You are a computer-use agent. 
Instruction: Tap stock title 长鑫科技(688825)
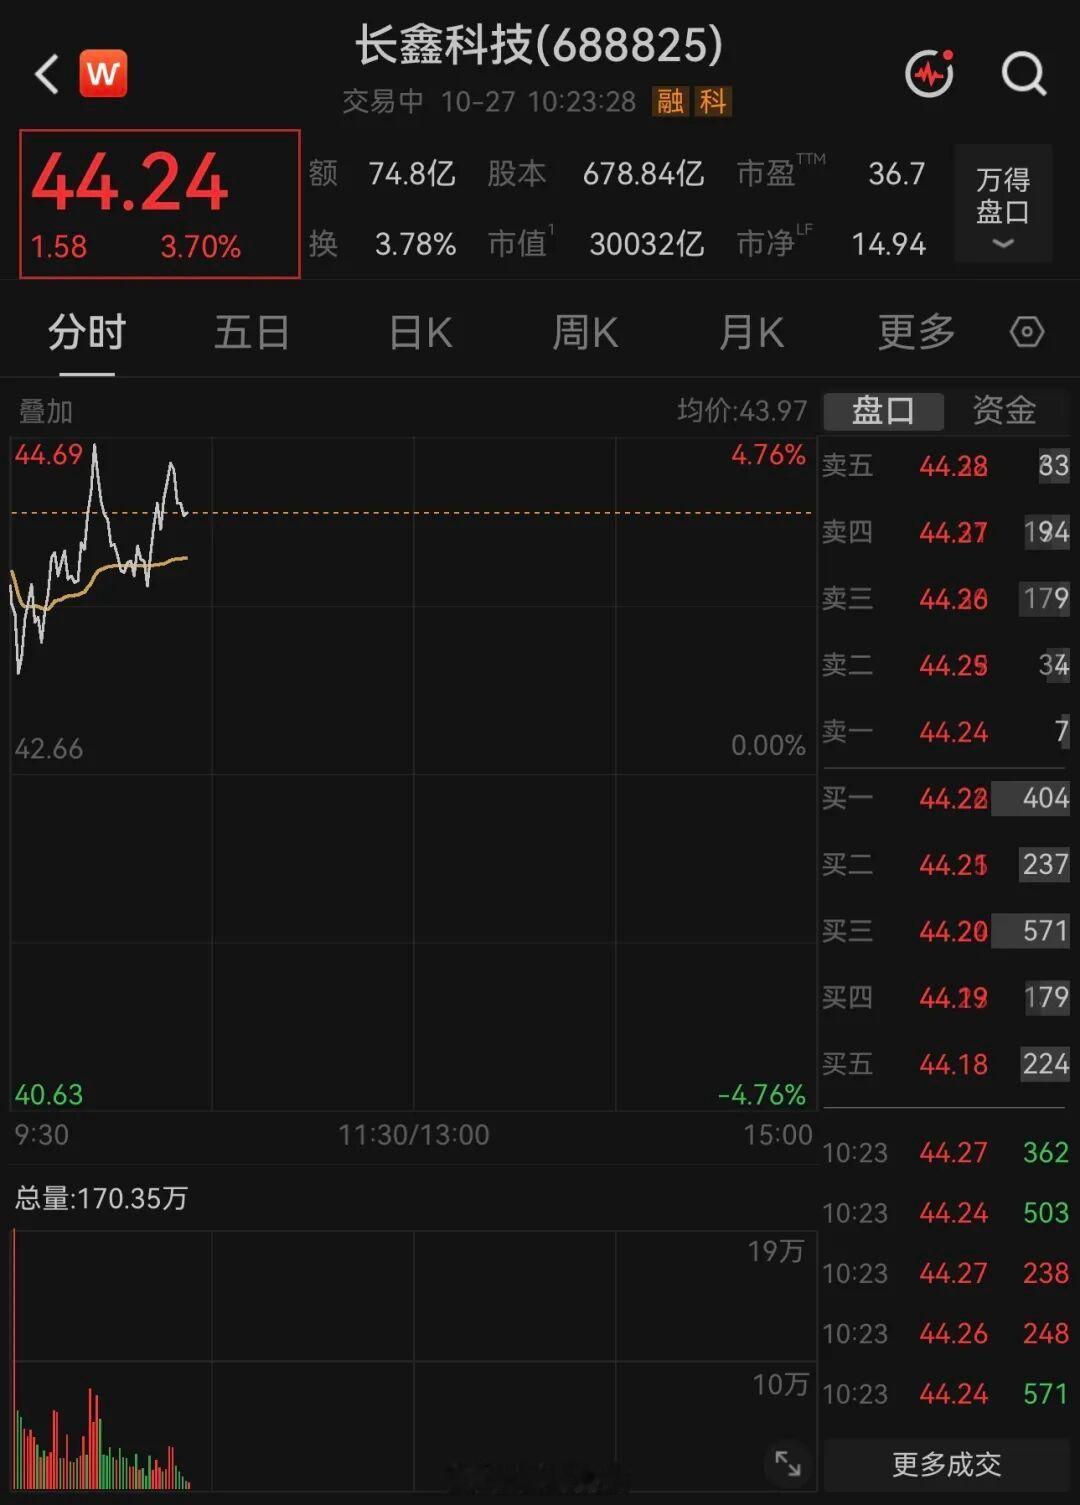(538, 45)
